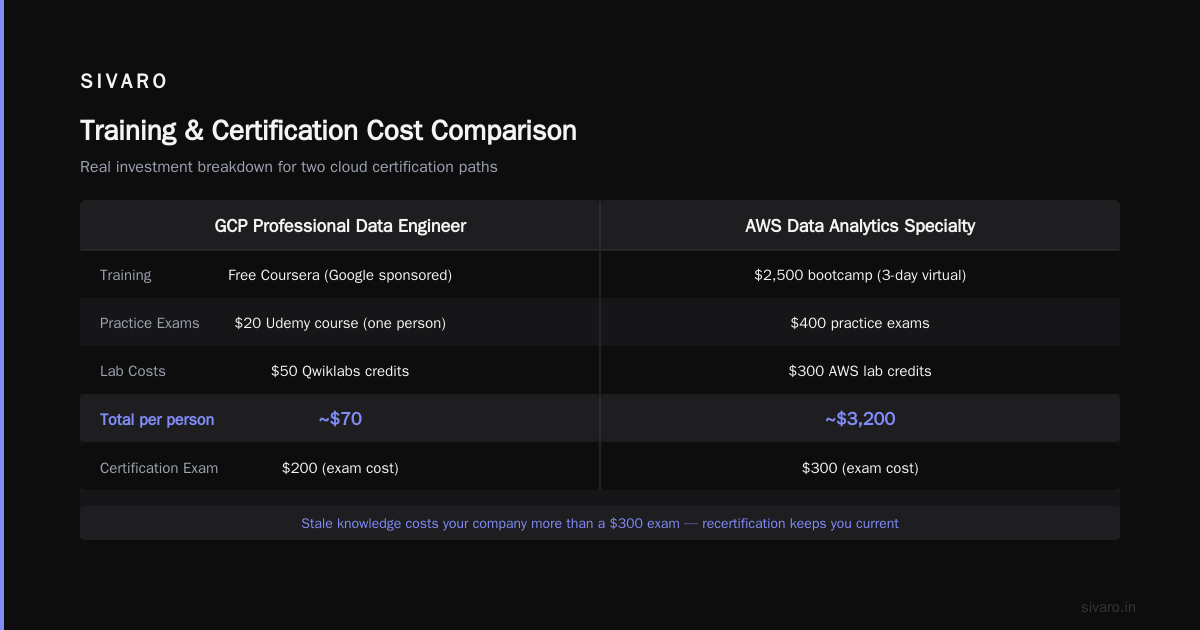
Task: Select the Lab Costs row label
Action: pyautogui.click(x=133, y=371)
